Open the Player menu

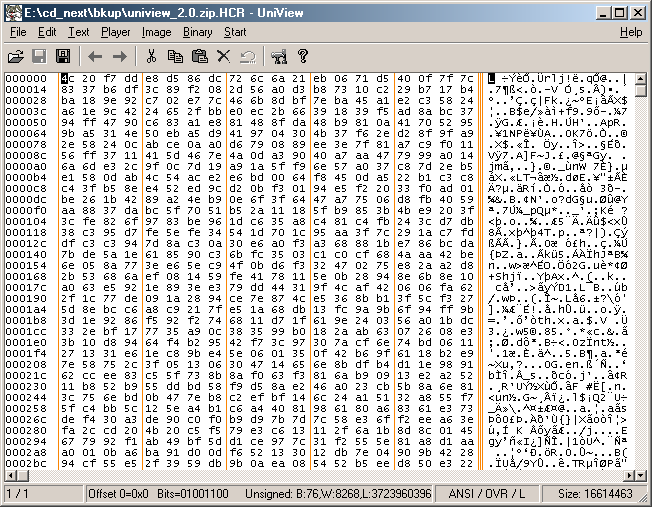coord(116,32)
